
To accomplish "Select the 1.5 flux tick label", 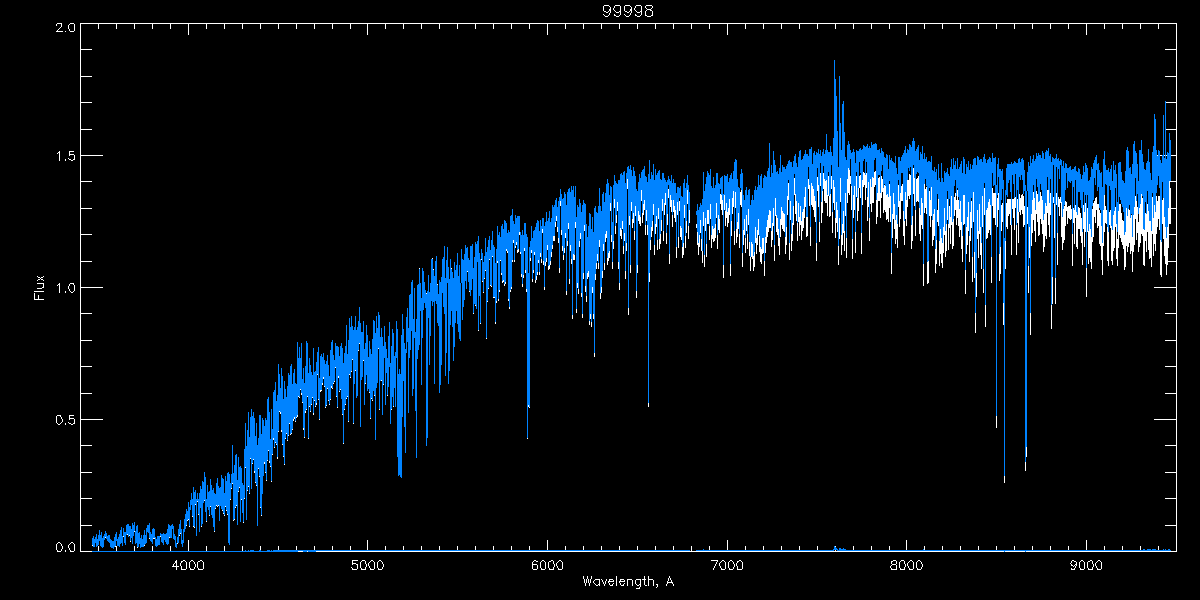I will [x=66, y=157].
